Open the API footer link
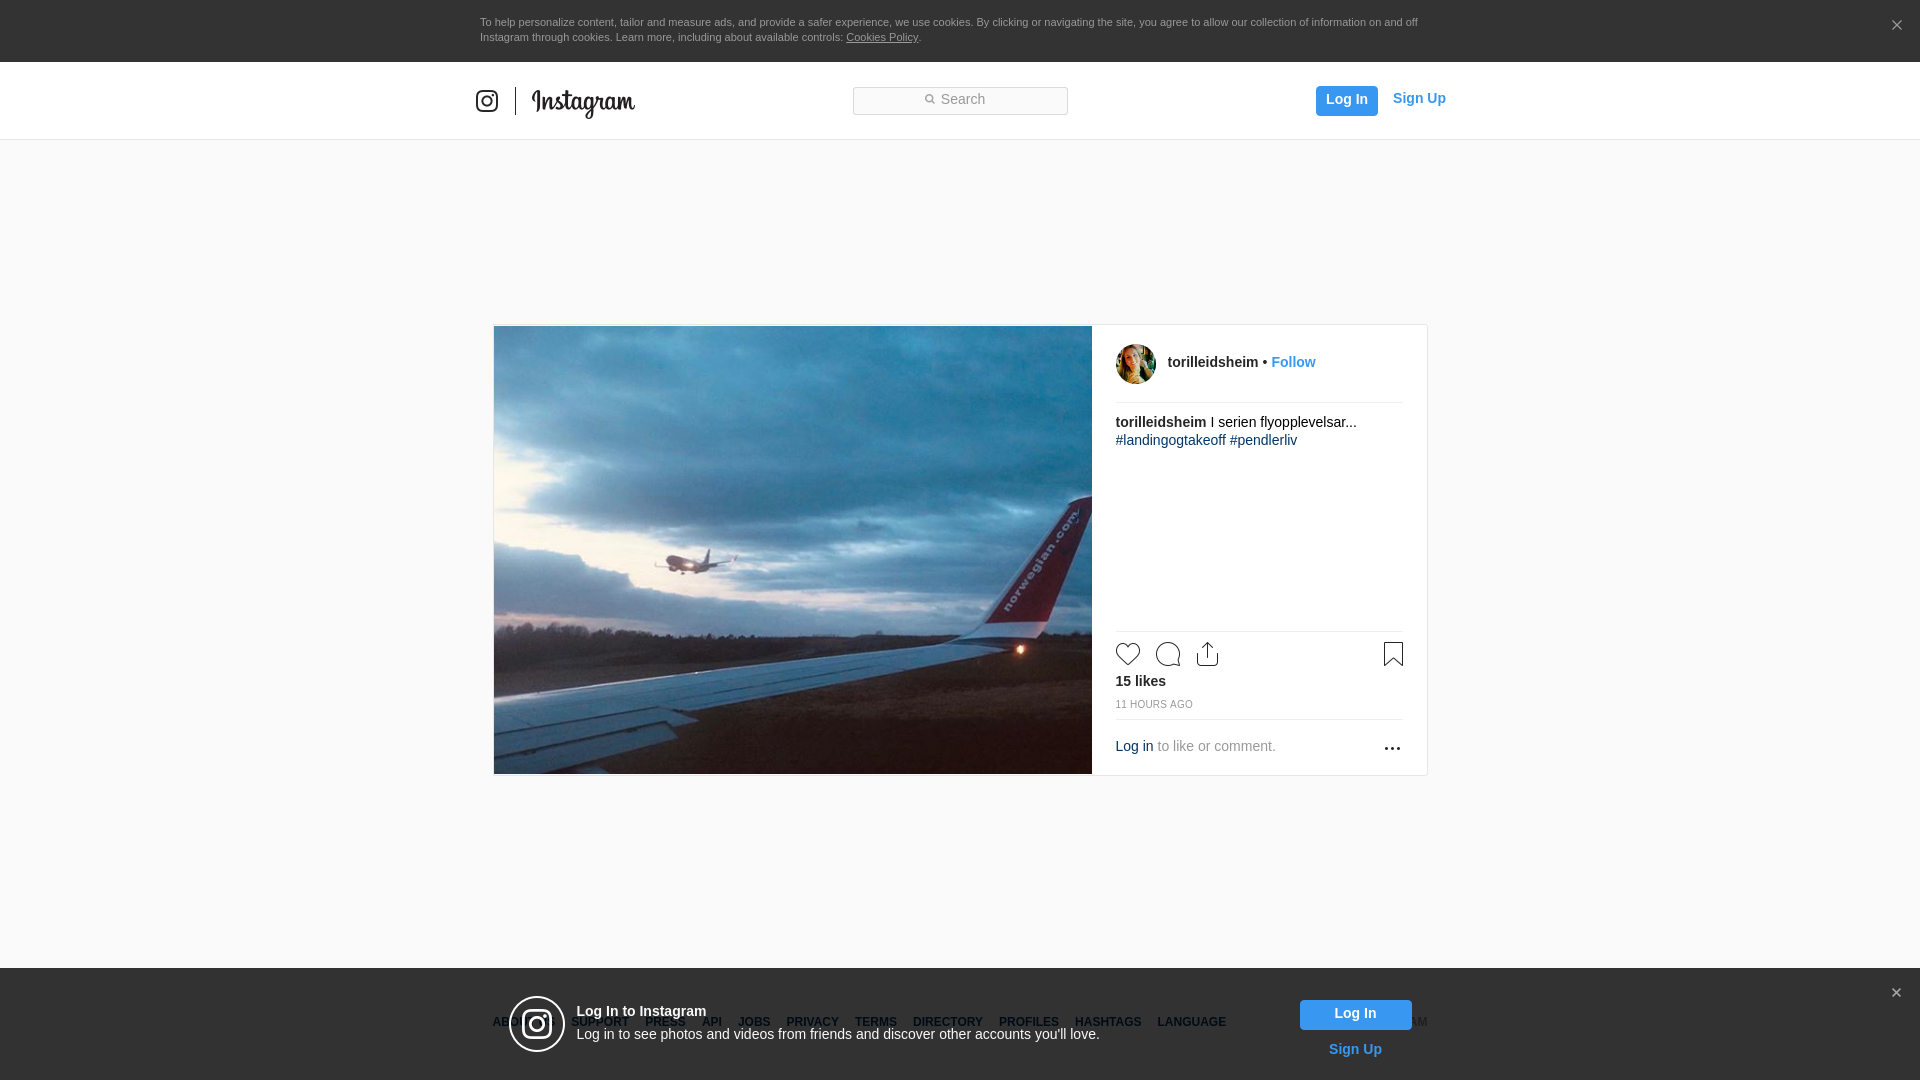The width and height of the screenshot is (1920, 1080). pyautogui.click(x=712, y=1022)
